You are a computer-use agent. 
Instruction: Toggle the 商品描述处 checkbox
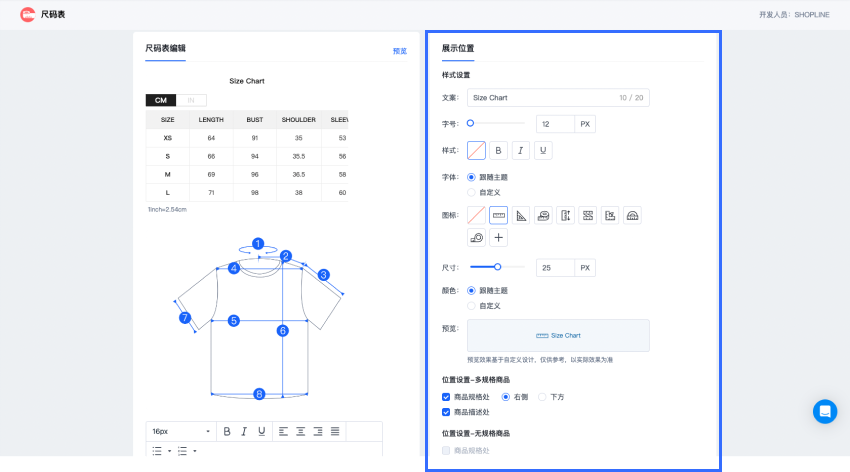click(x=447, y=412)
